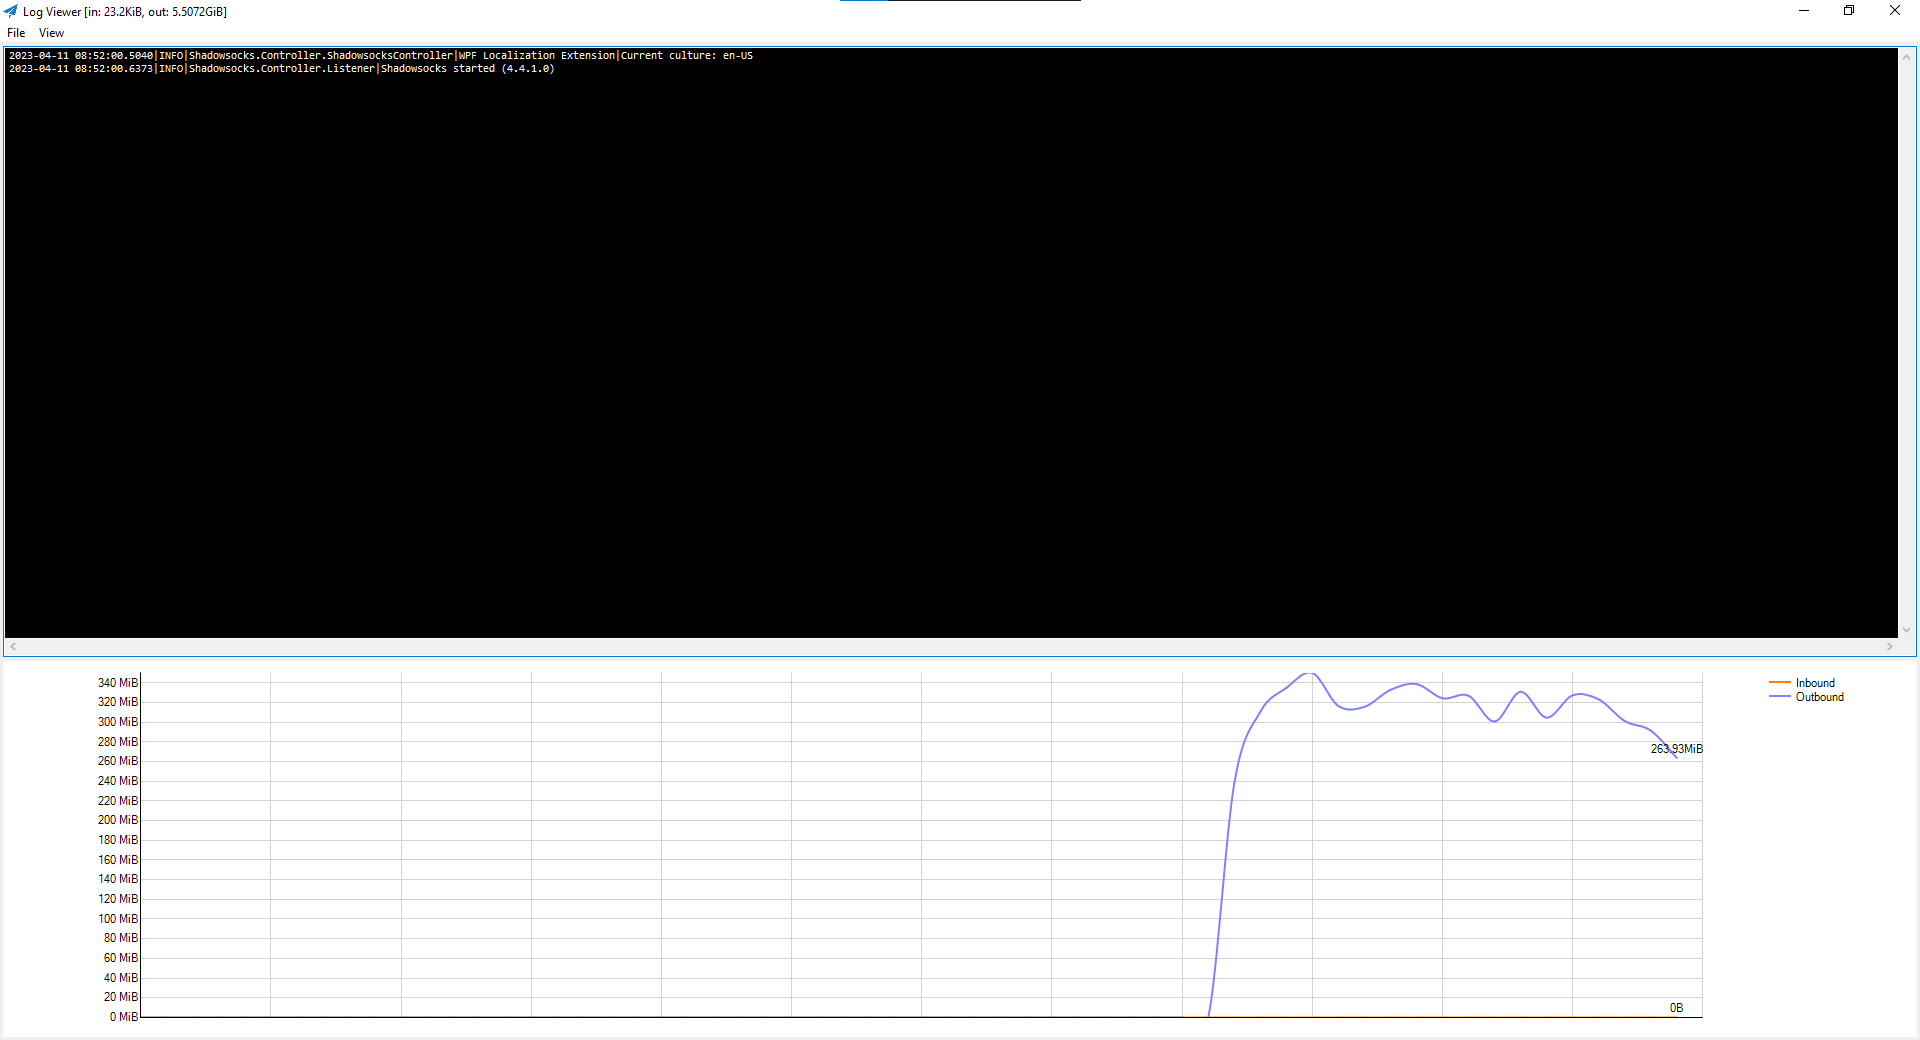Click the Shadowsocks paper plane icon in title bar
This screenshot has width=1920, height=1040.
click(x=11, y=11)
